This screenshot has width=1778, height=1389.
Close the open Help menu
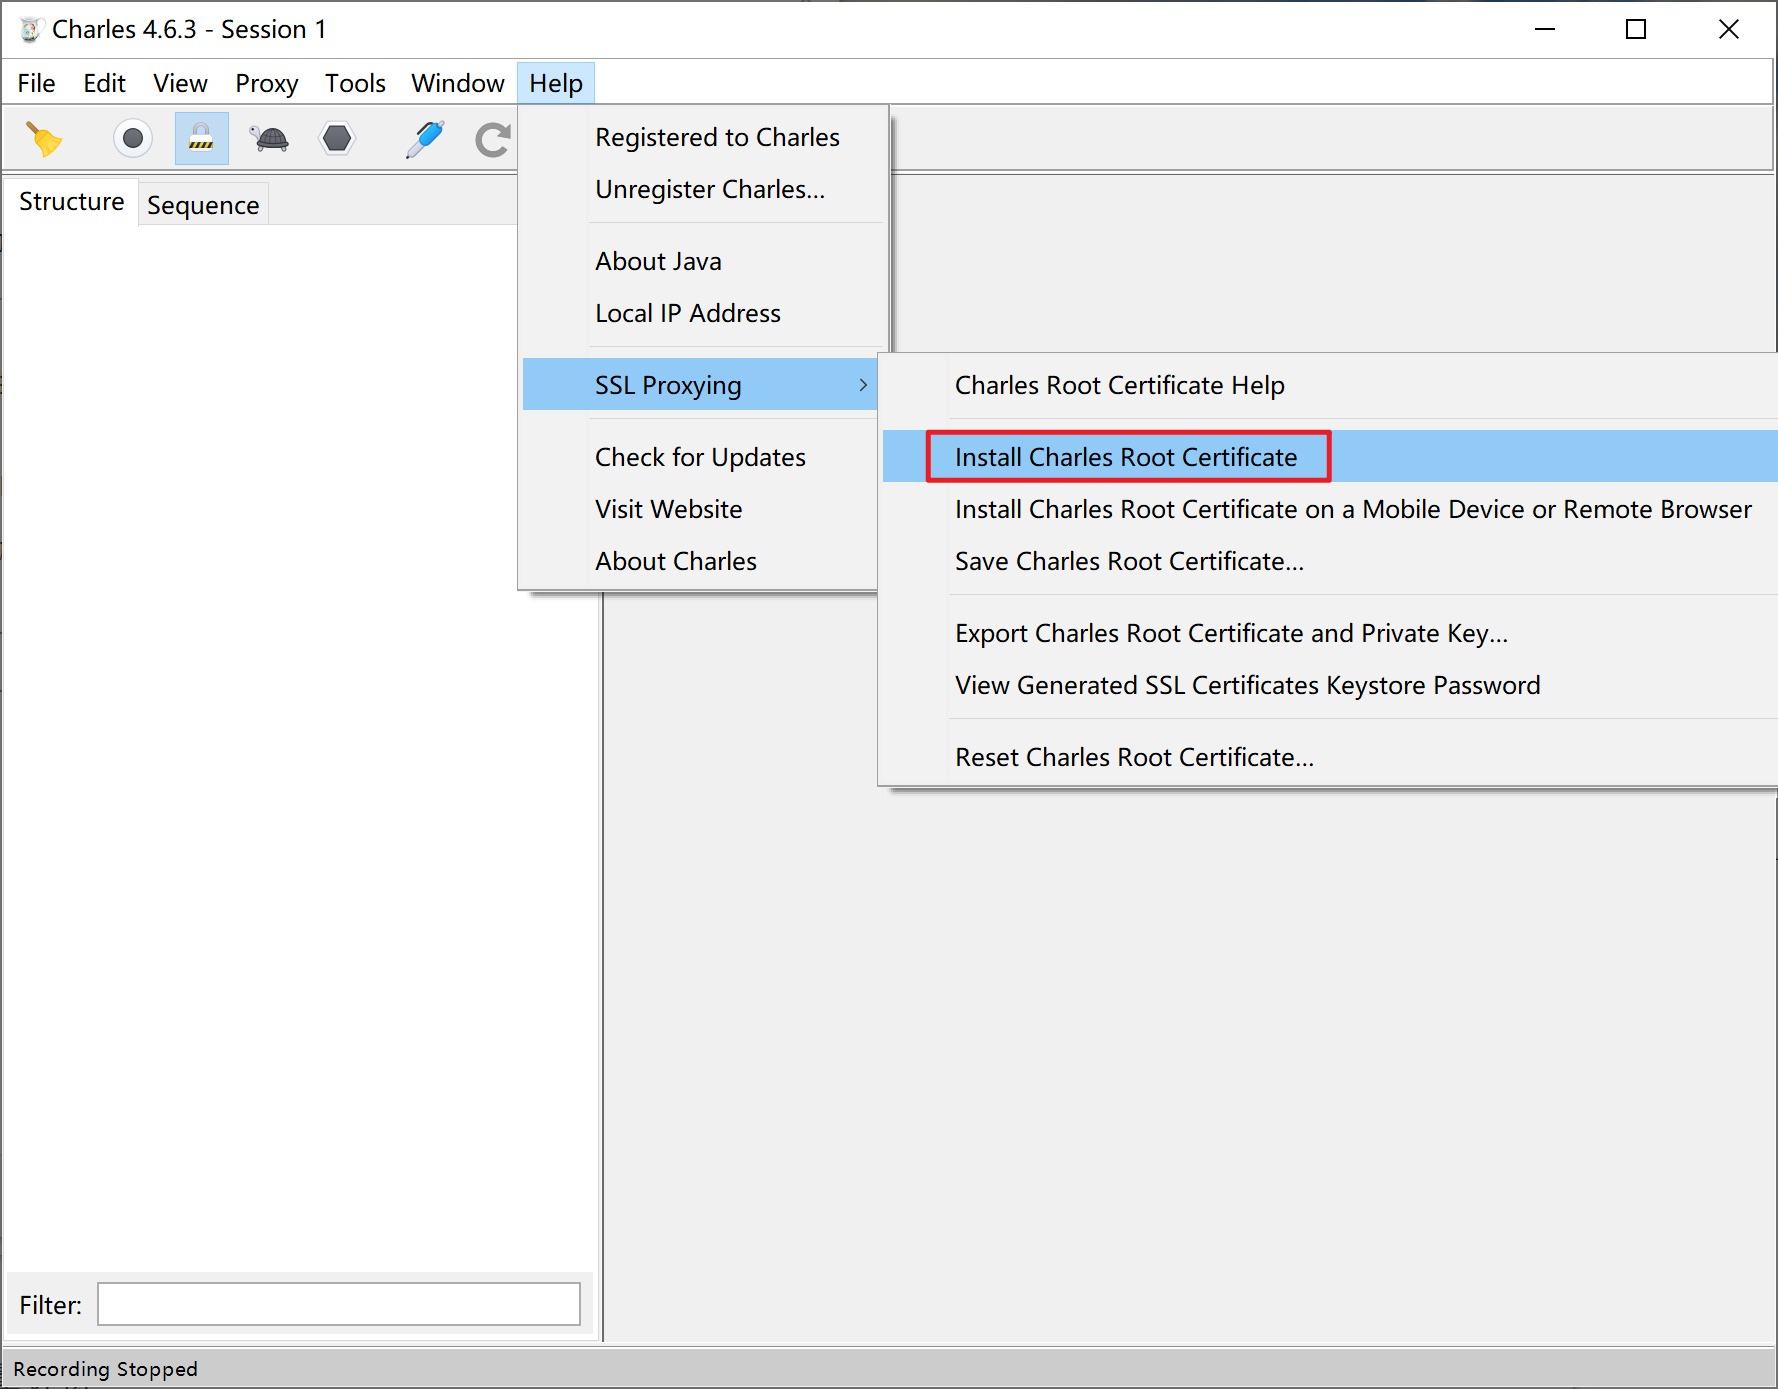[556, 83]
